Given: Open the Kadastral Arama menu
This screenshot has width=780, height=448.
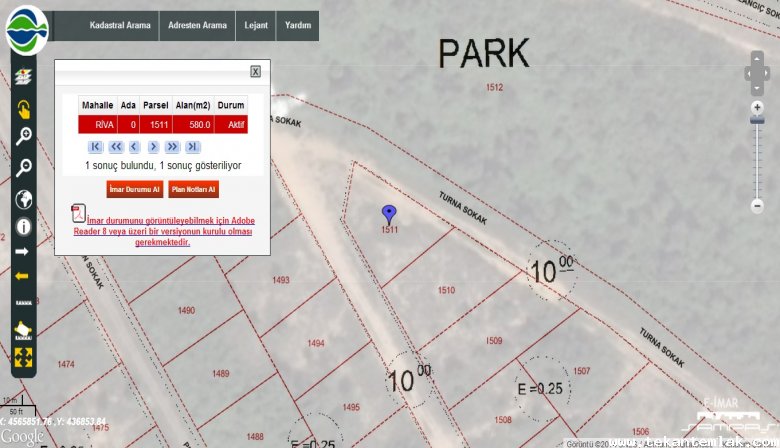Looking at the screenshot, I should (120, 25).
